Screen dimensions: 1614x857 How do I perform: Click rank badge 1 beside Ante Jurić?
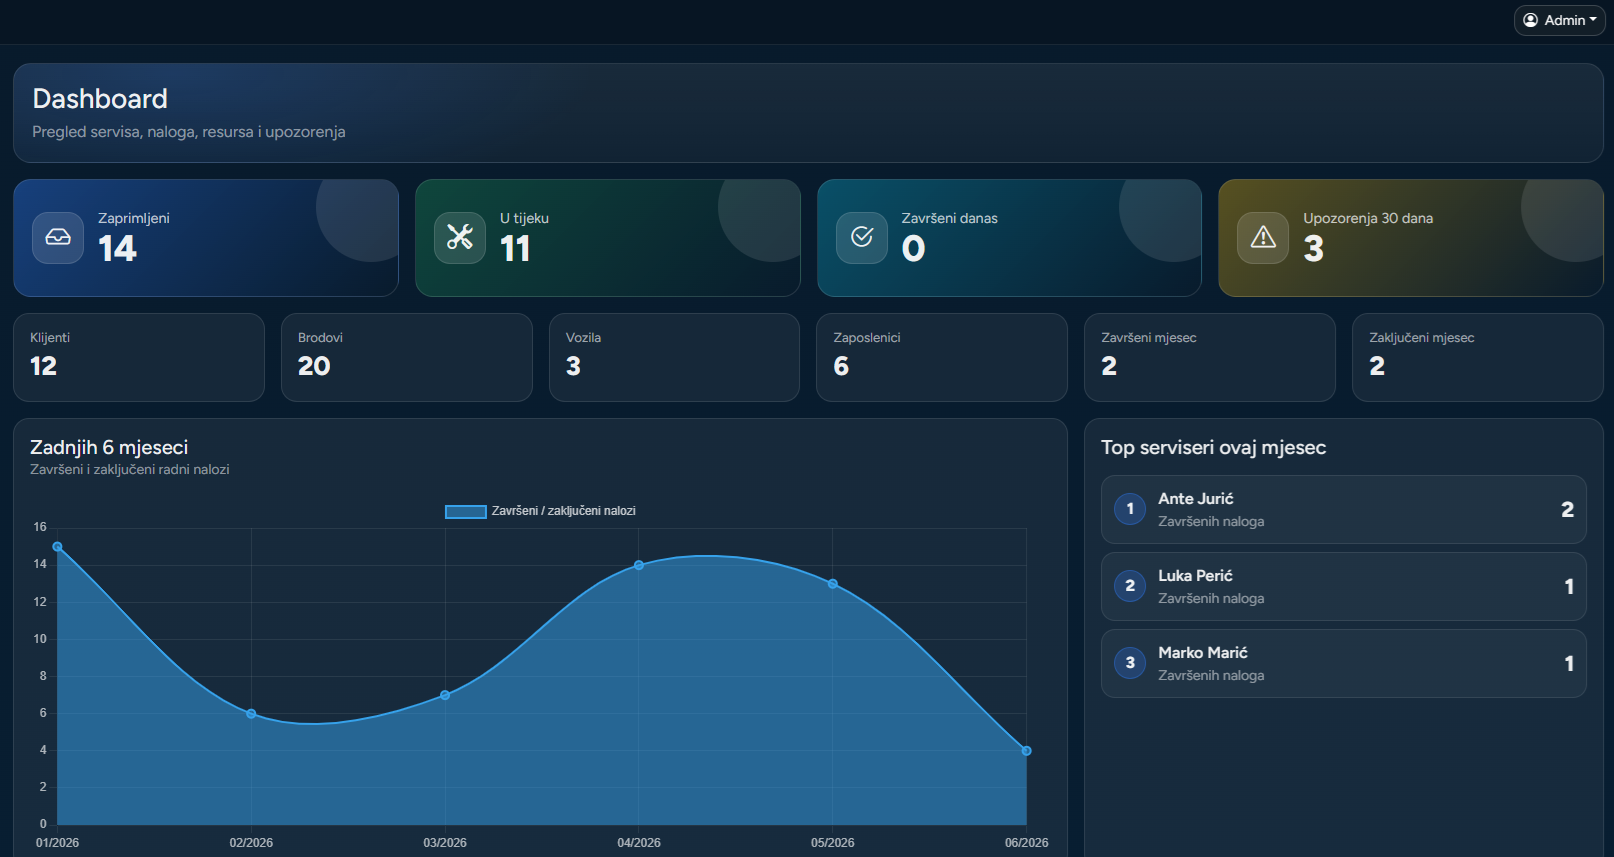pyautogui.click(x=1130, y=509)
